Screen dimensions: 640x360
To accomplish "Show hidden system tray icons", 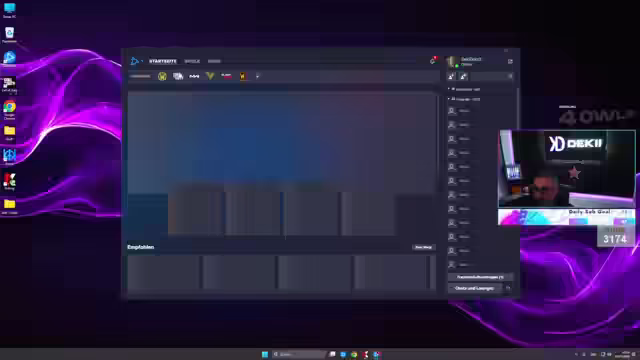I will click(x=576, y=354).
